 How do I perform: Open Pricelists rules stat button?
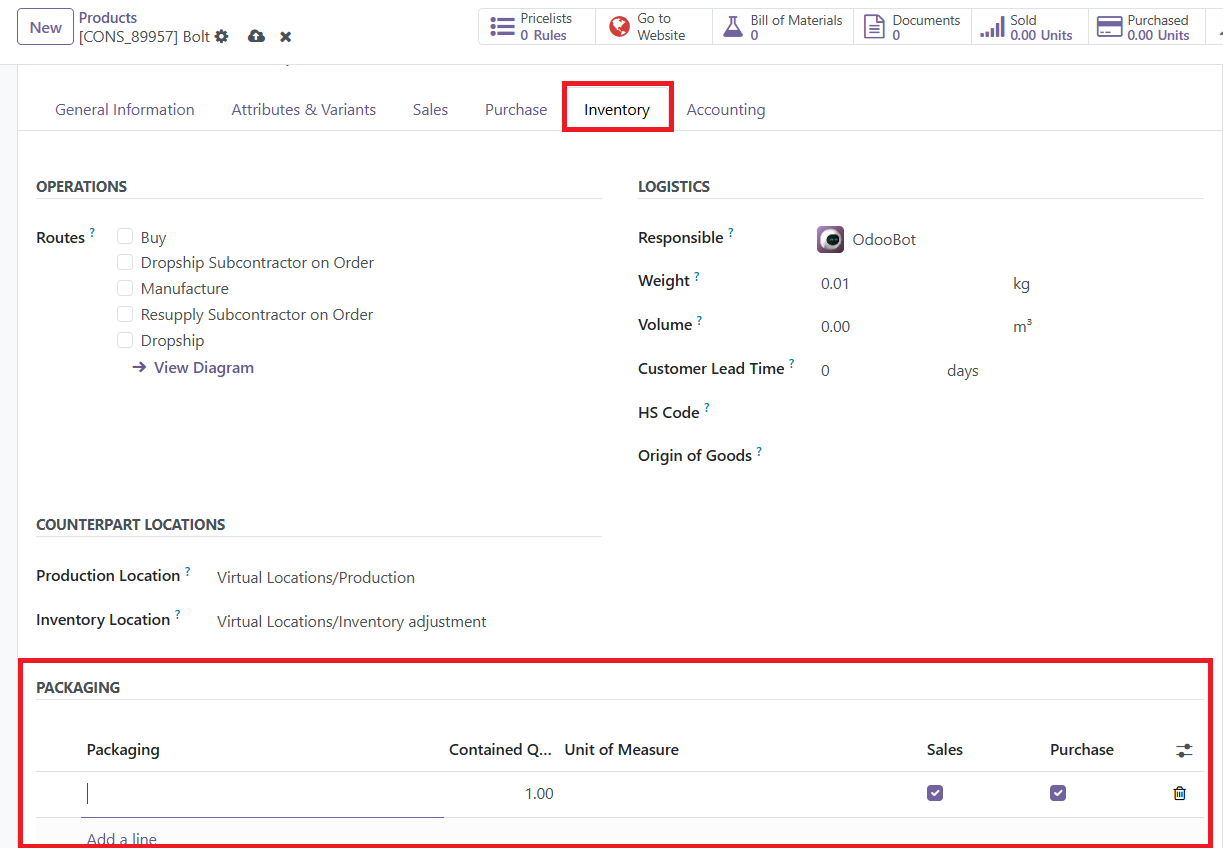coord(537,27)
